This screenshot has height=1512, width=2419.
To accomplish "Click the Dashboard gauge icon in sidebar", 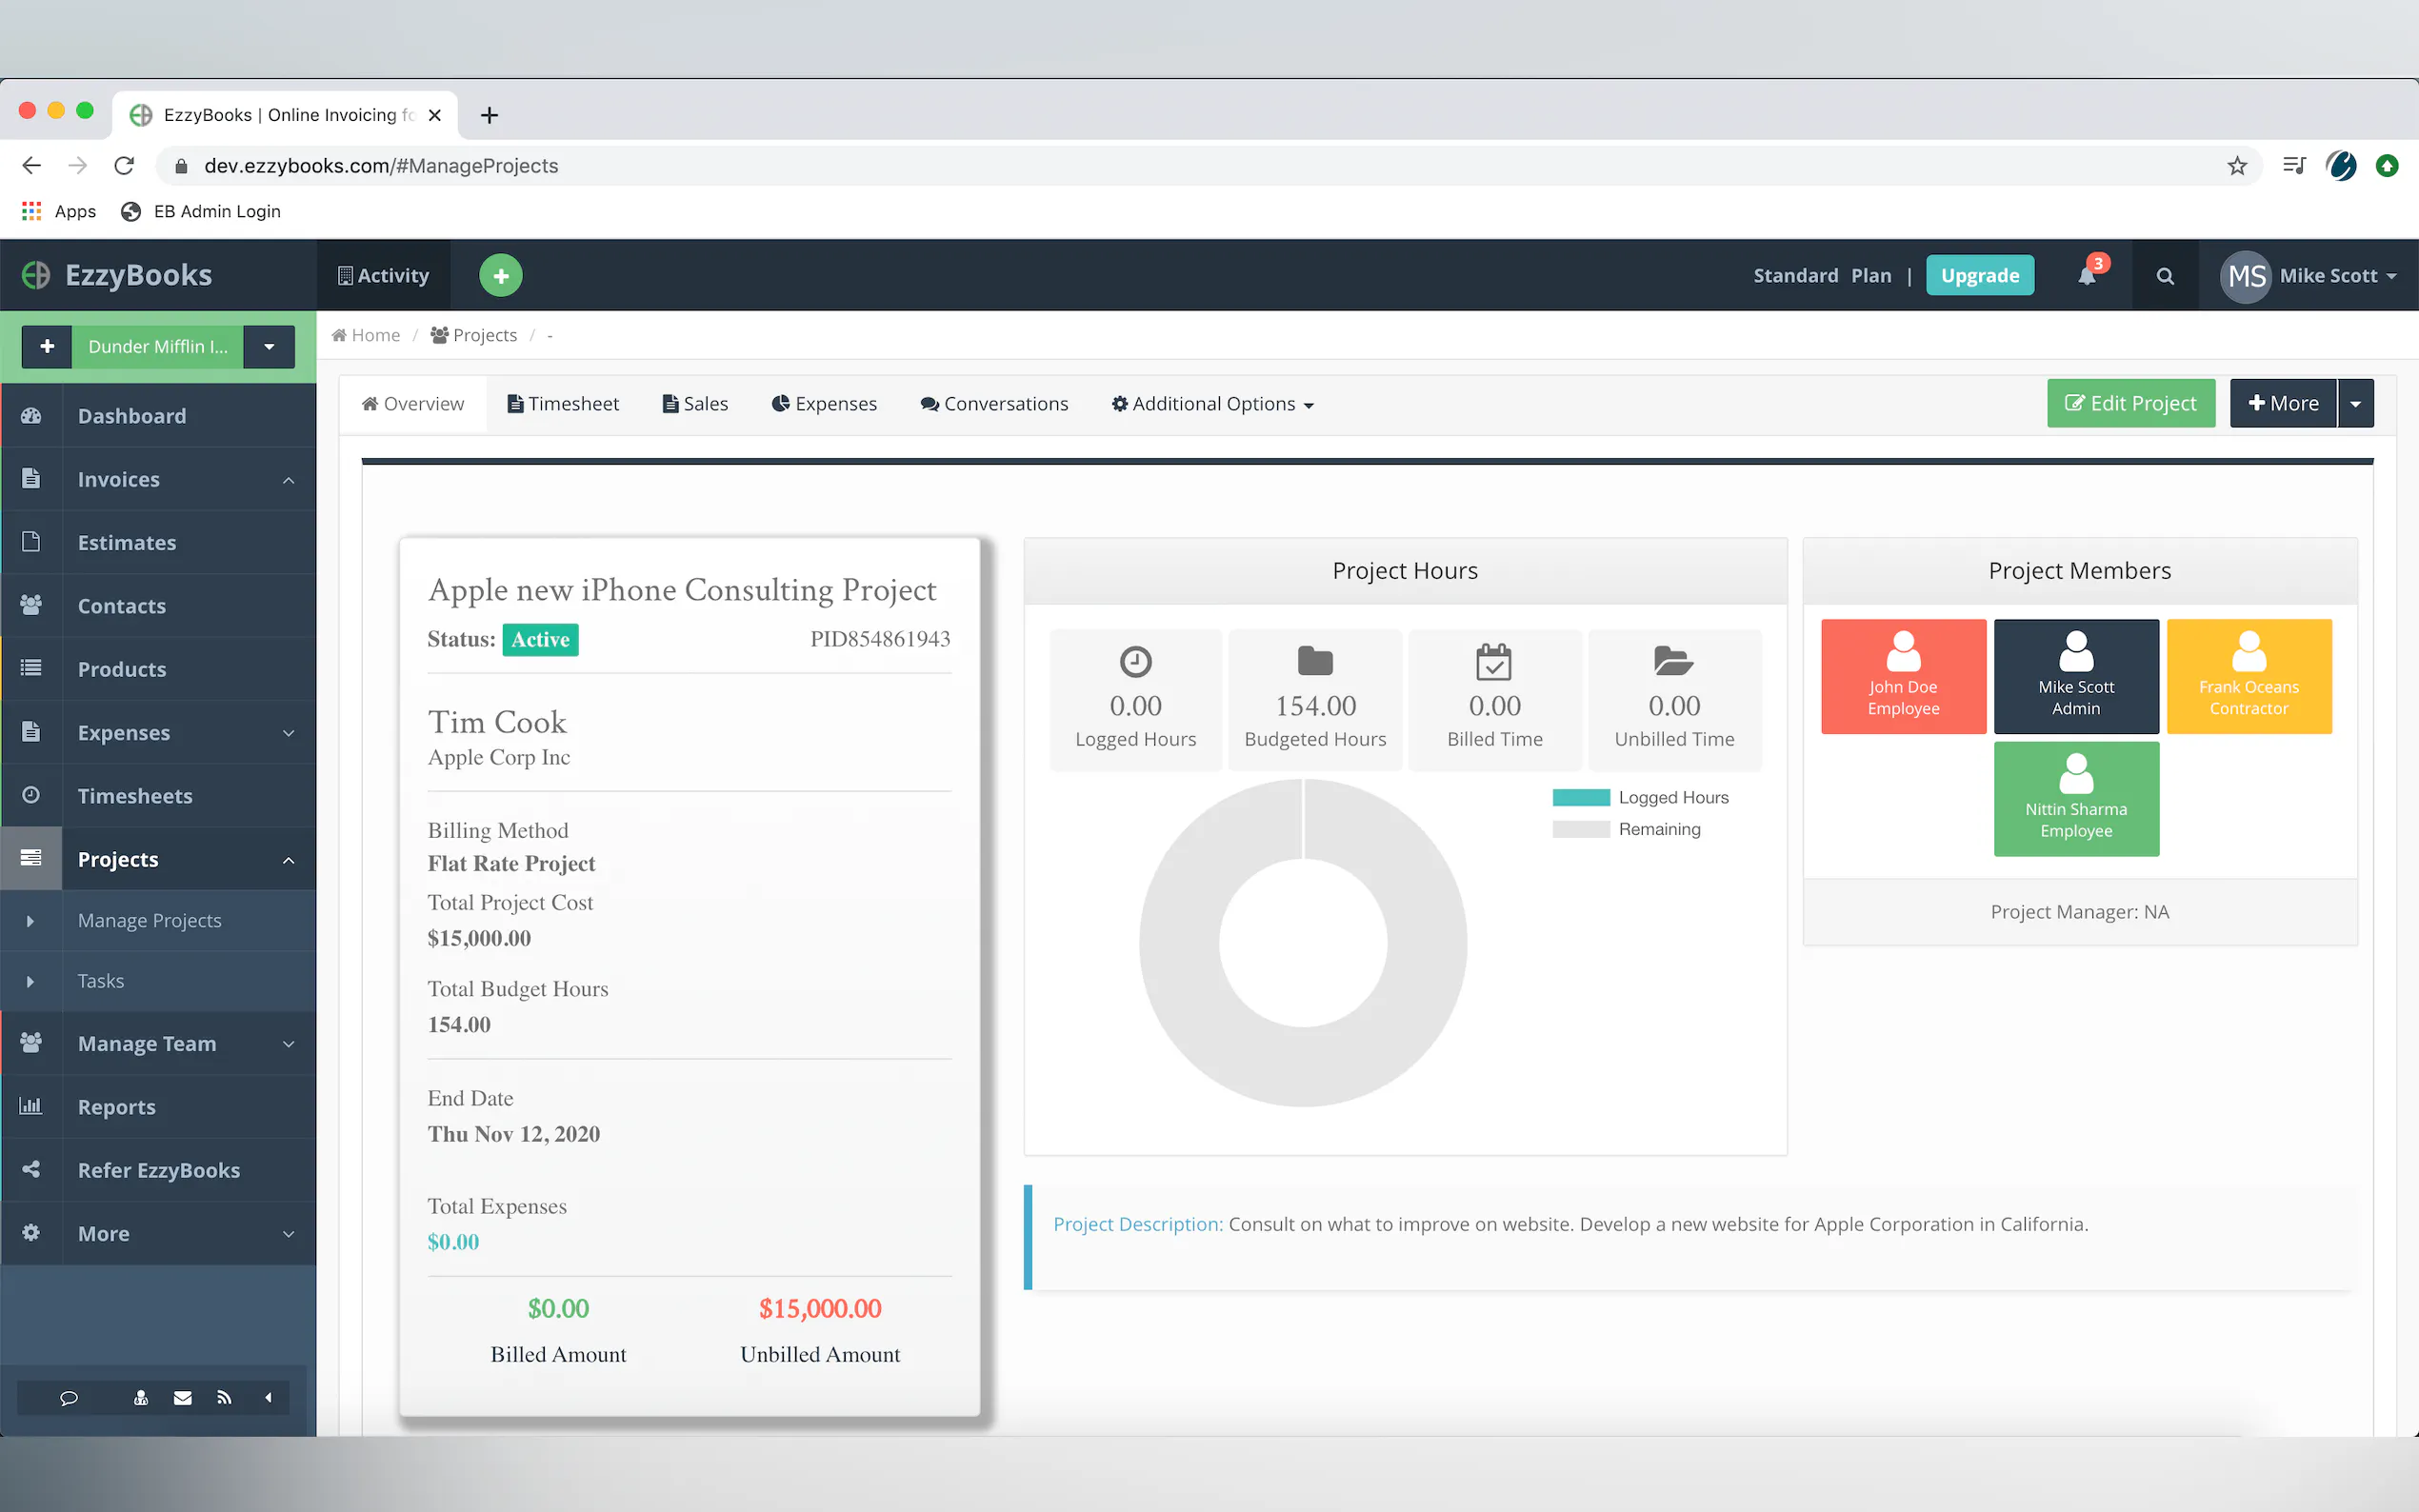I will click(31, 415).
